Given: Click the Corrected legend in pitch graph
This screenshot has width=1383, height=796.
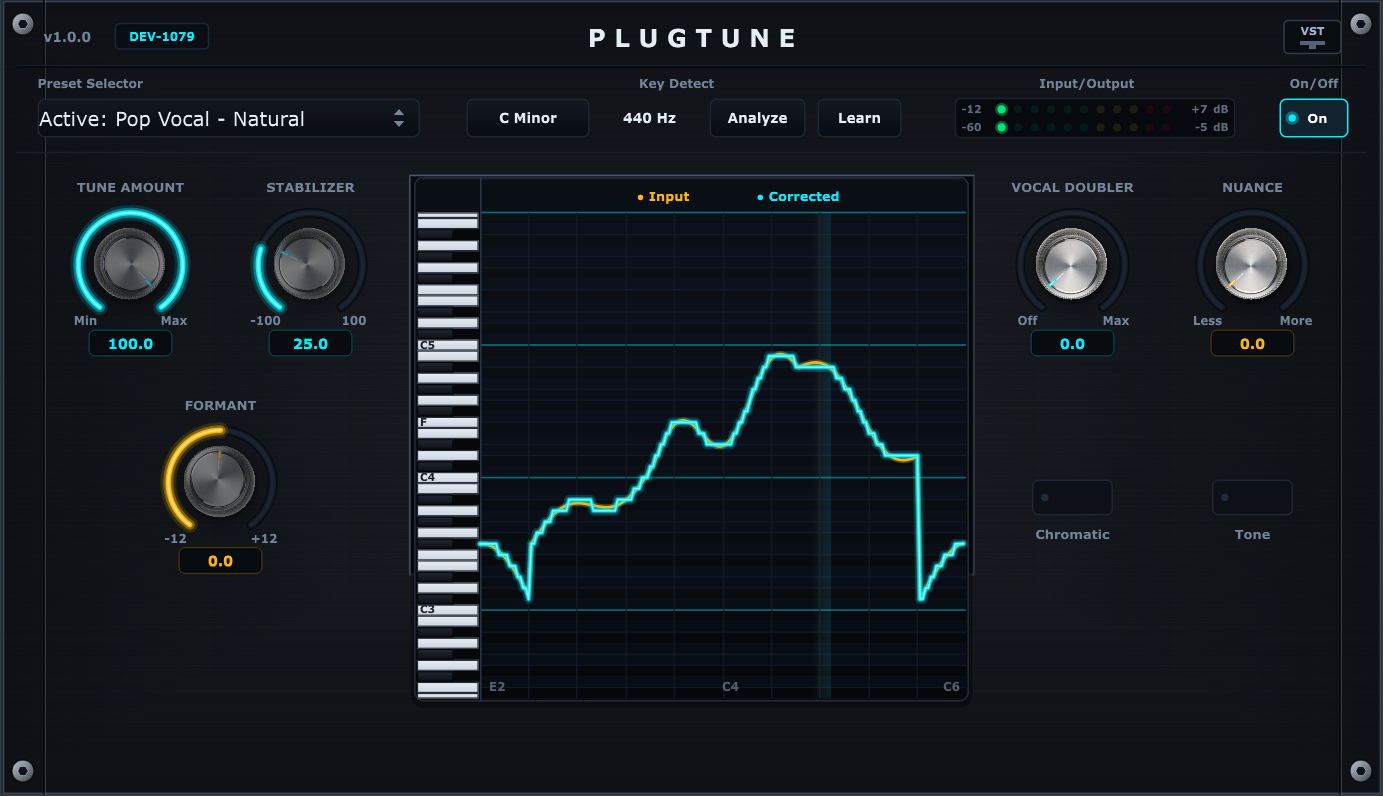Looking at the screenshot, I should pos(798,197).
